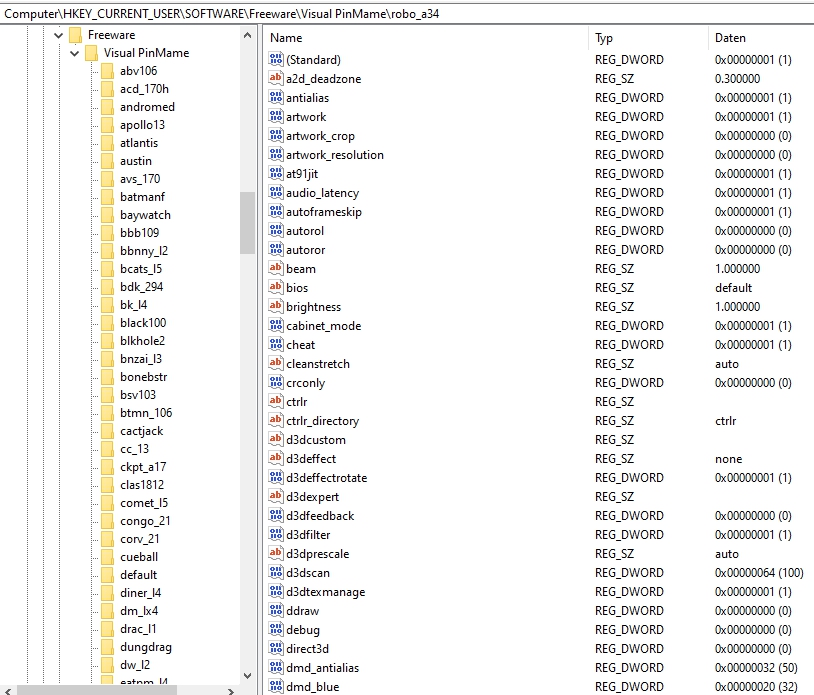Select the apollo13 registry key
The width and height of the screenshot is (814, 695).
(142, 125)
